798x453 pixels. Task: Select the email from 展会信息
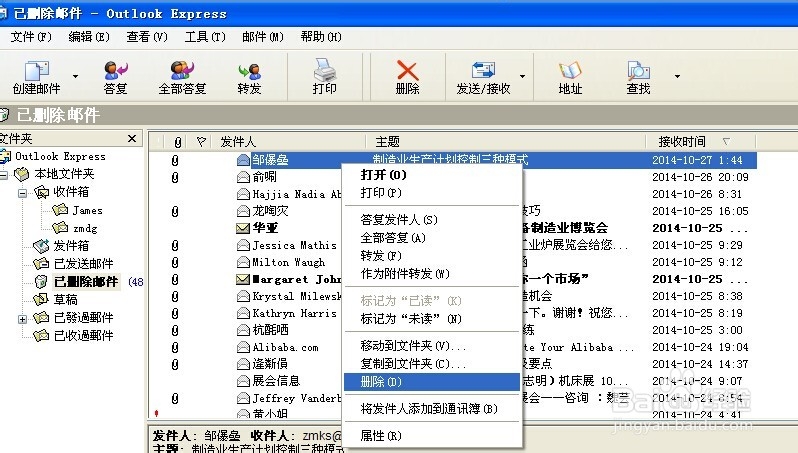tap(276, 381)
